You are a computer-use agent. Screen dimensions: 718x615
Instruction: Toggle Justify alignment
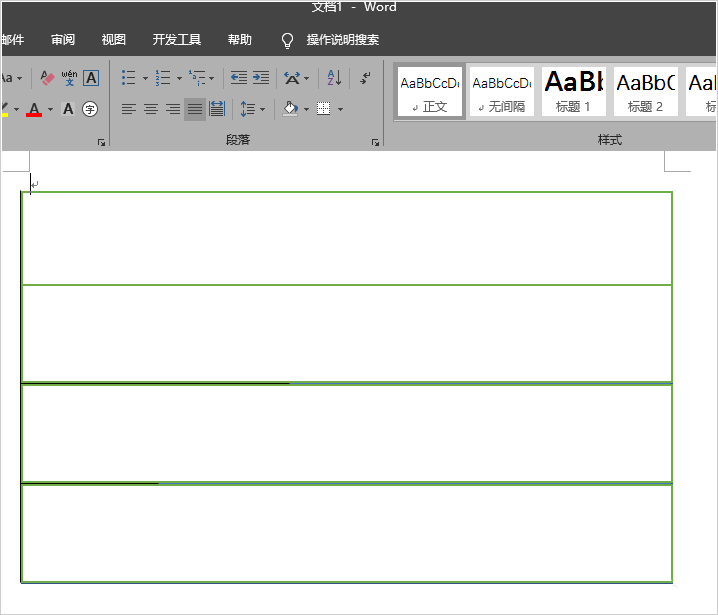pyautogui.click(x=195, y=109)
